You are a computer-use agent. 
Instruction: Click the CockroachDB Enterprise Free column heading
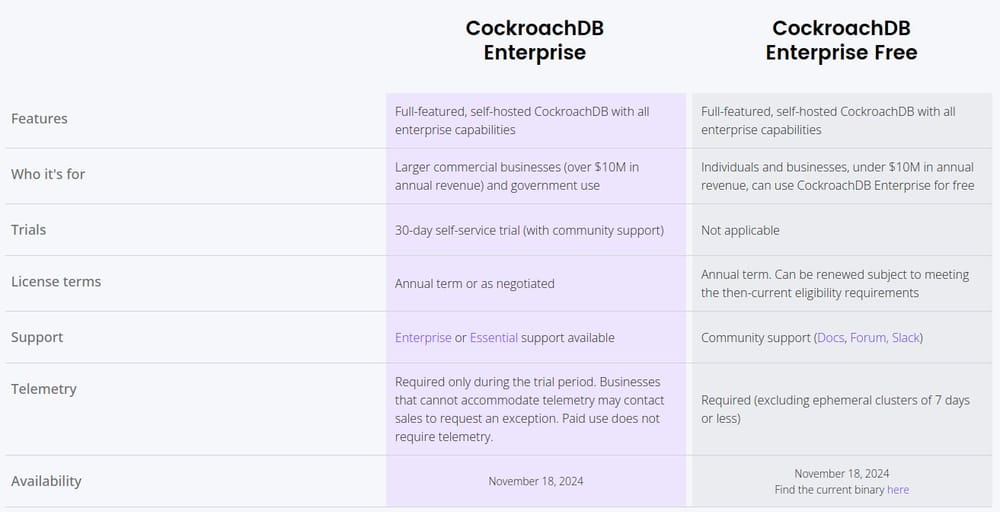(841, 41)
